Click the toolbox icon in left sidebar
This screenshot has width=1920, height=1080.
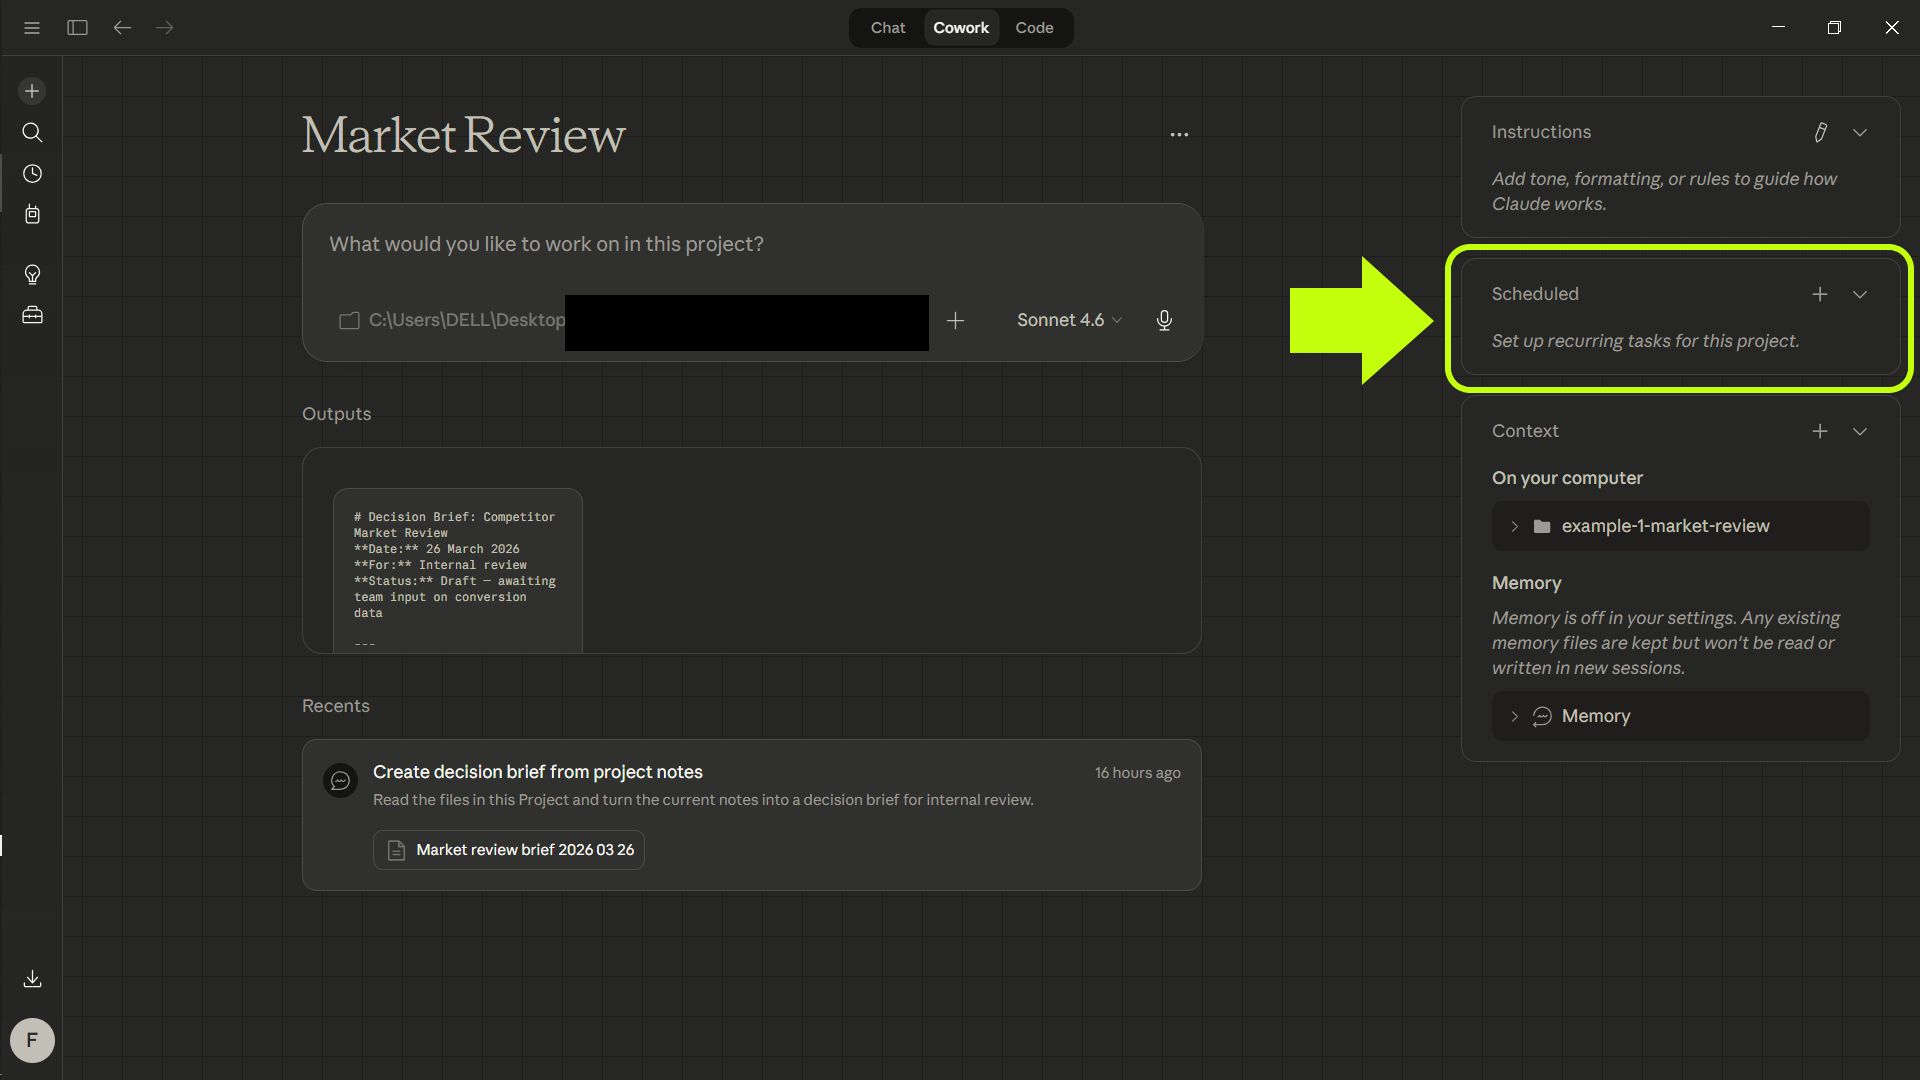coord(32,316)
